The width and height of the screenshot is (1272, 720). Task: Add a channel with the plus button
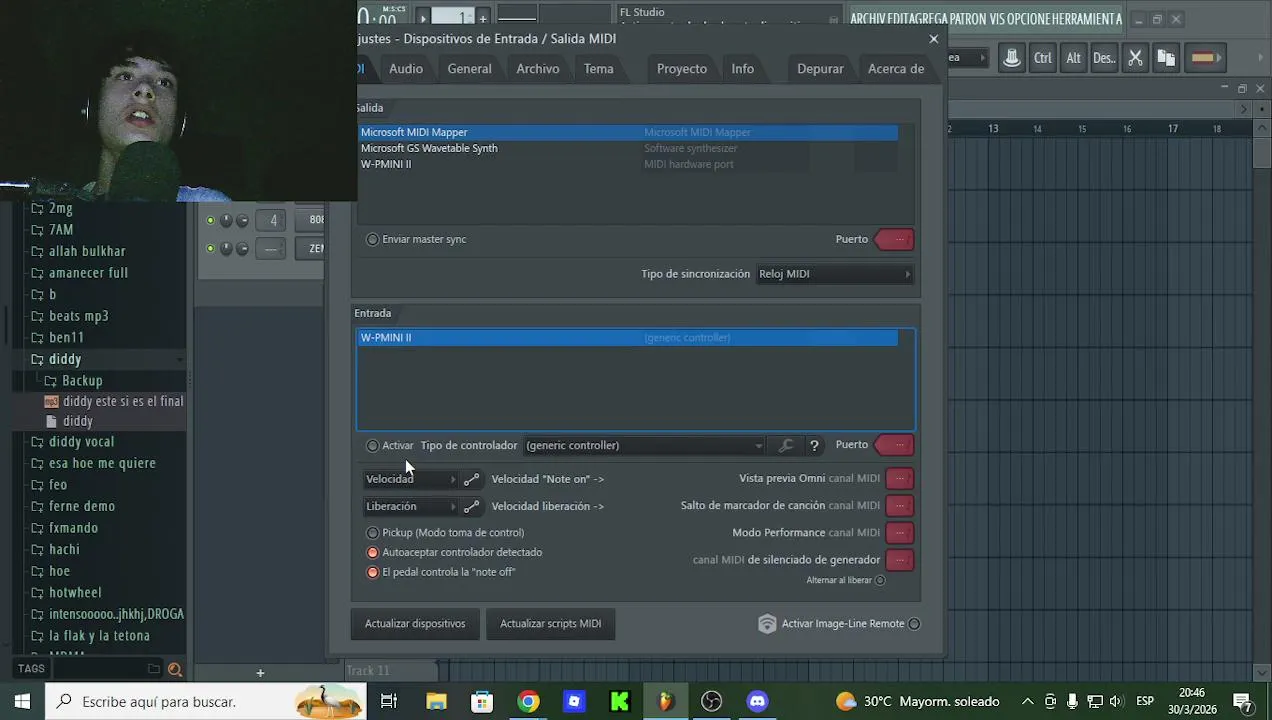coord(260,673)
